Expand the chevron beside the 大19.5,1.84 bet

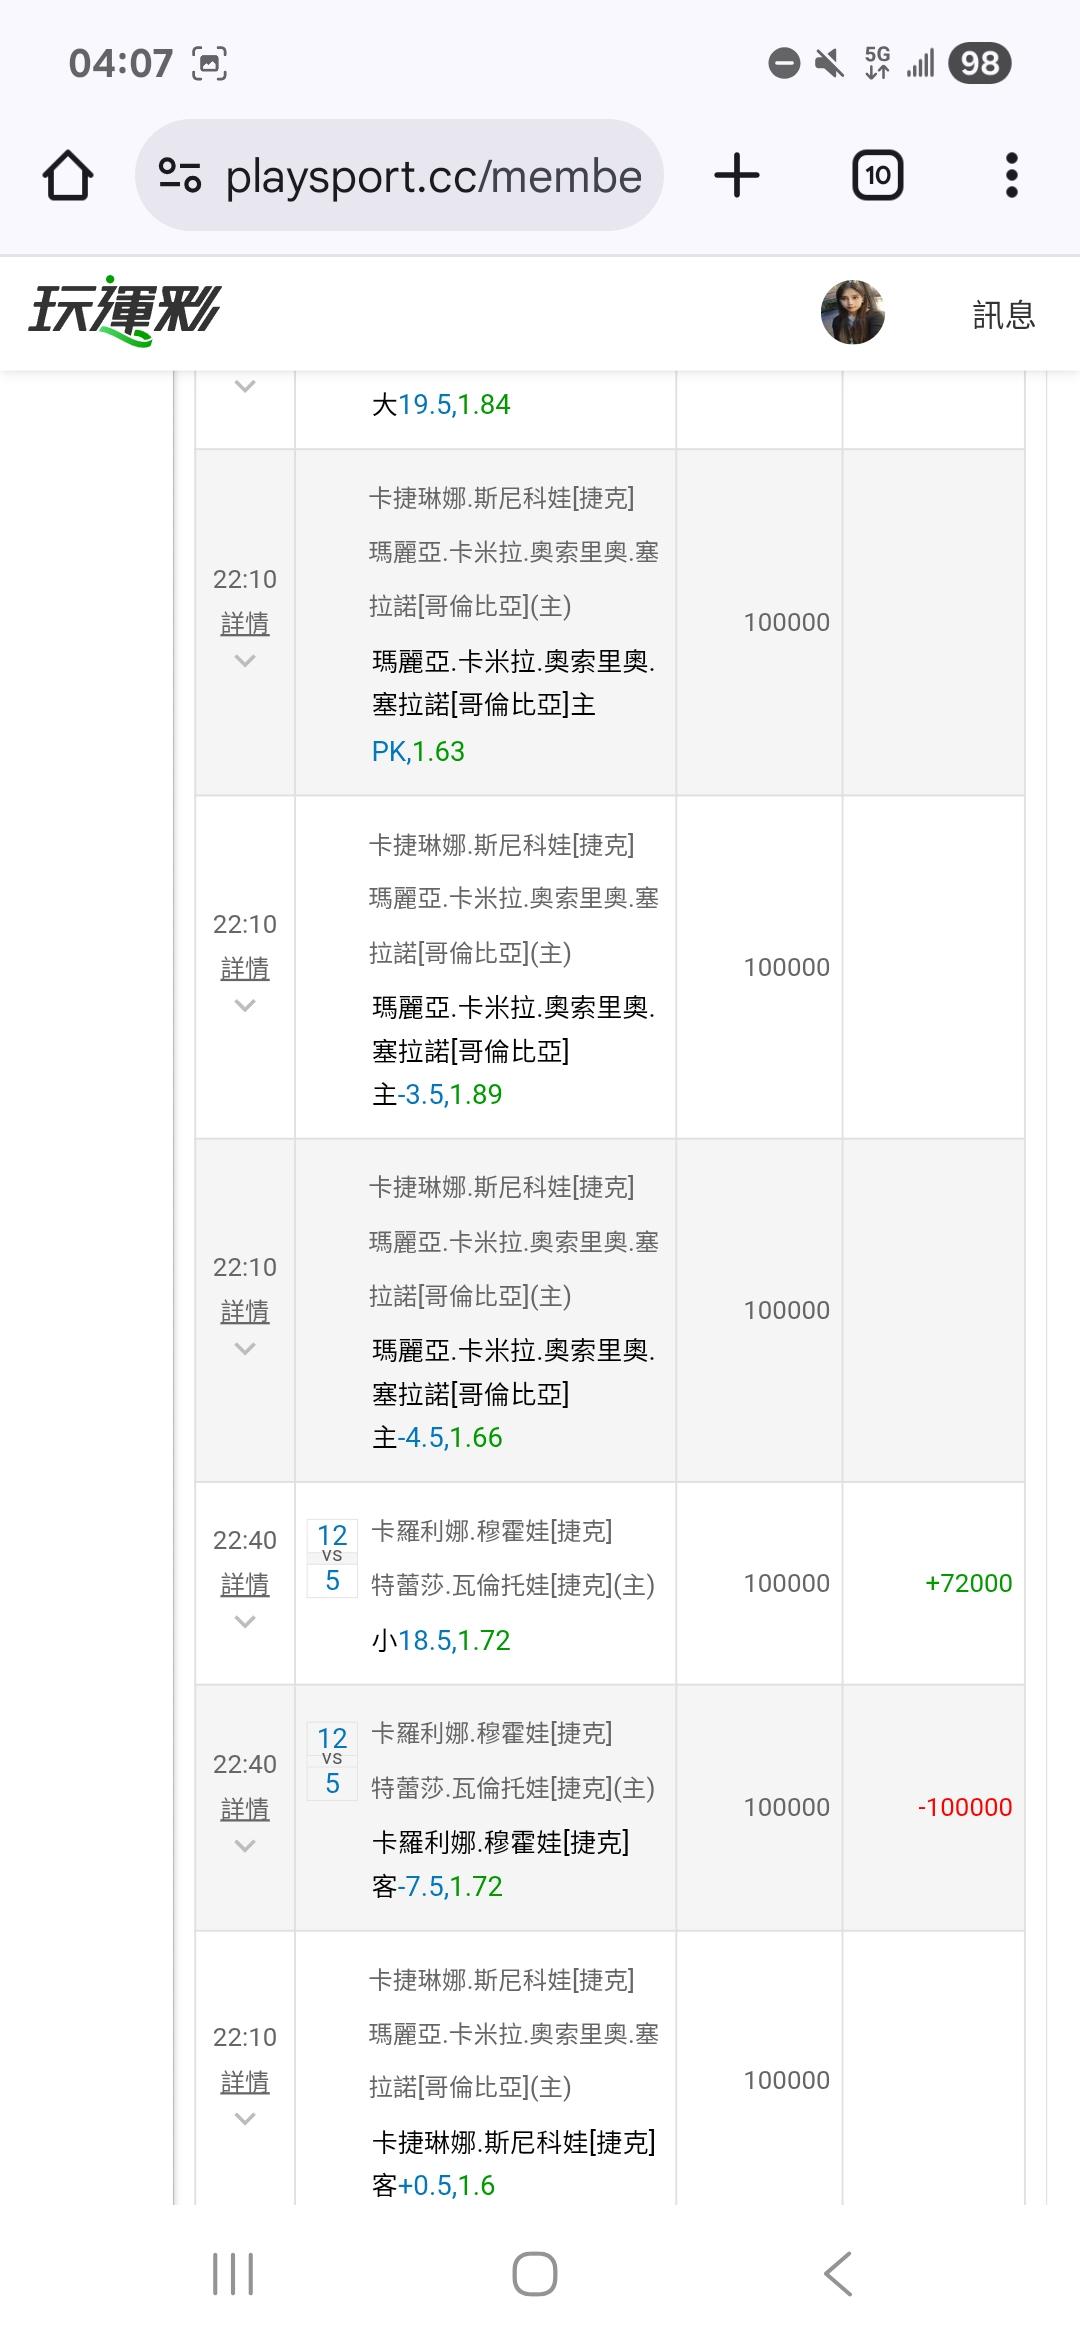tap(245, 386)
